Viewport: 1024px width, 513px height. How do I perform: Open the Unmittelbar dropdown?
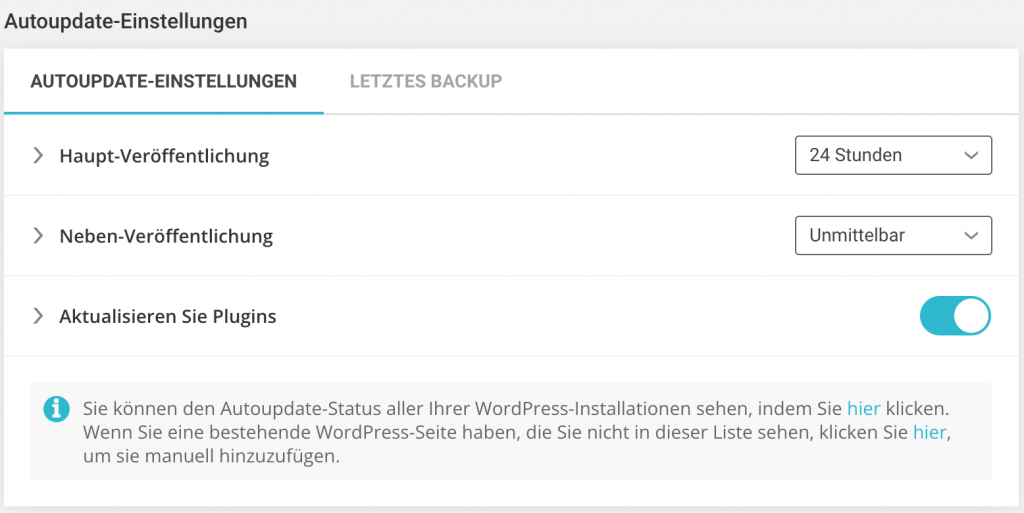893,236
